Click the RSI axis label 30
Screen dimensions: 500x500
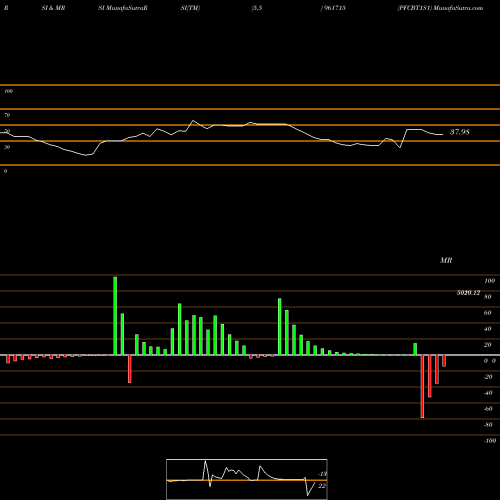7,147
